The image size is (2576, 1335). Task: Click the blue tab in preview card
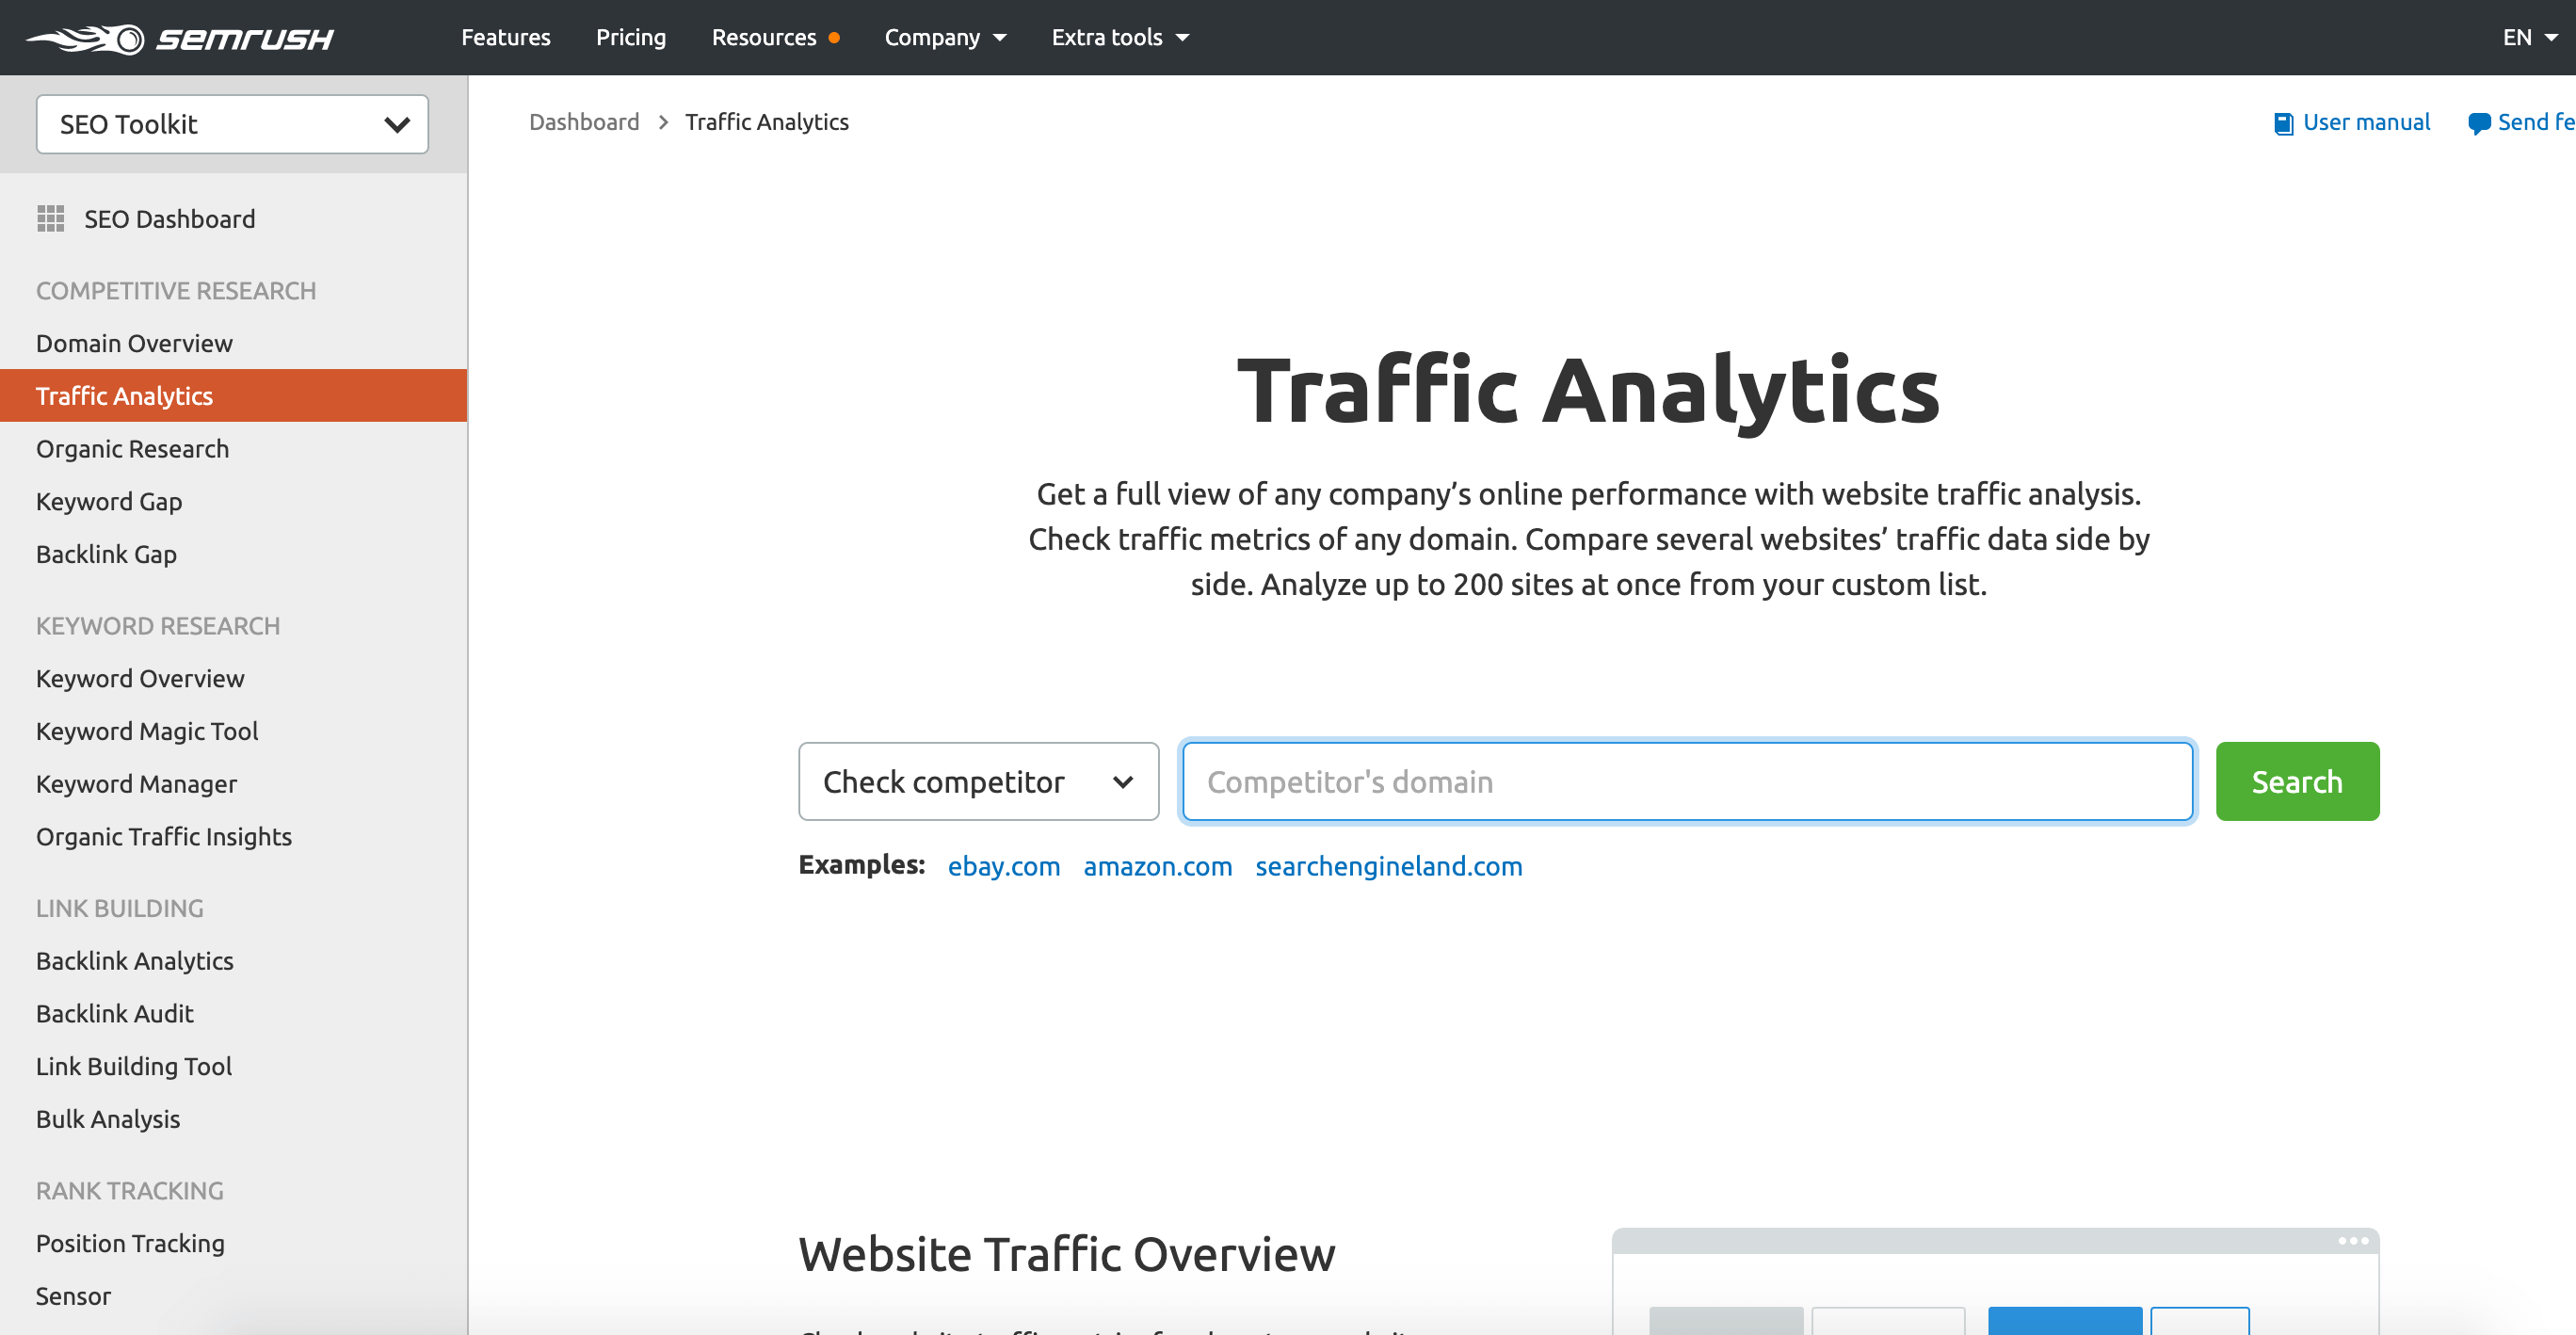click(x=2065, y=1320)
